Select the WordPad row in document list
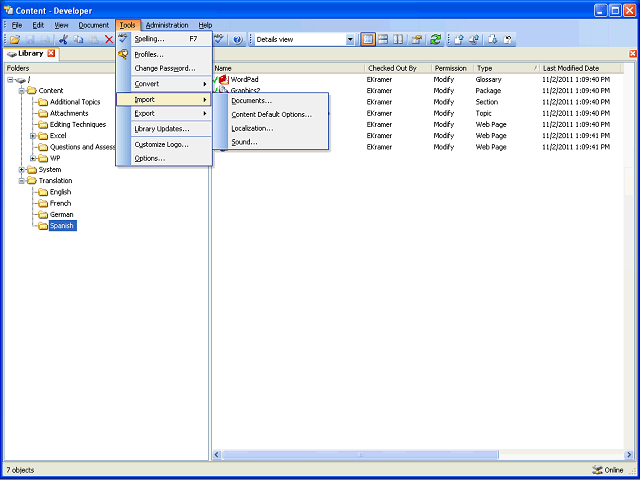Screen dimensions: 640x480 (416, 80)
